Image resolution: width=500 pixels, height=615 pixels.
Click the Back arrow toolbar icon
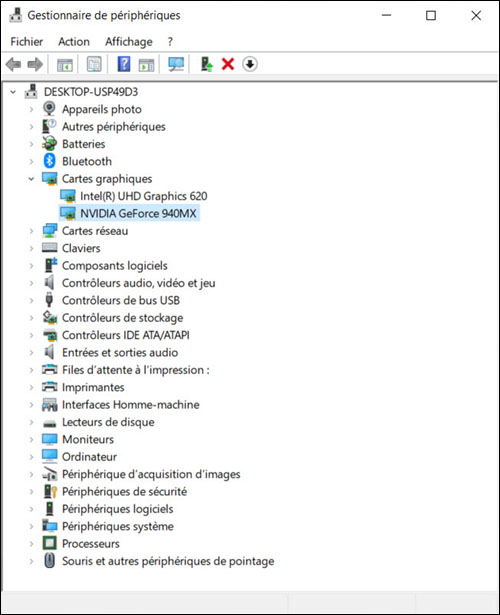click(x=14, y=64)
